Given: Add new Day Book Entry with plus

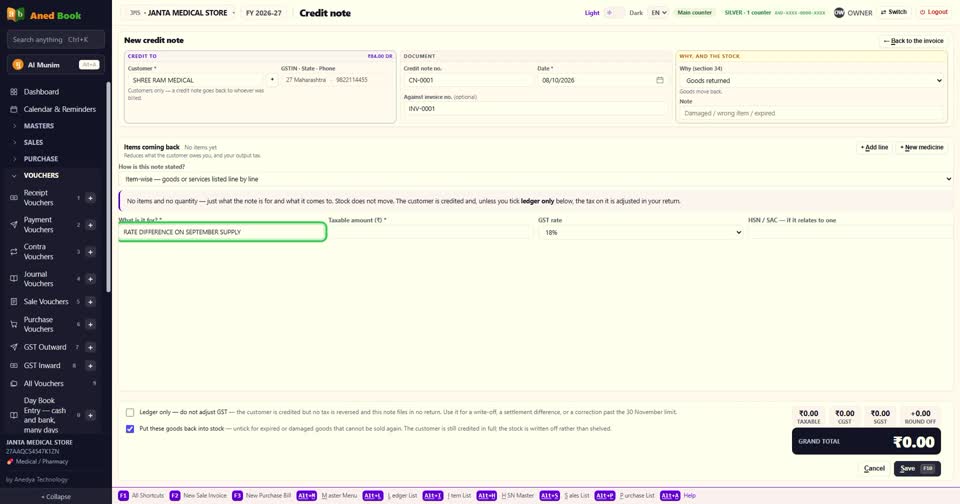Looking at the screenshot, I should tap(90, 415).
